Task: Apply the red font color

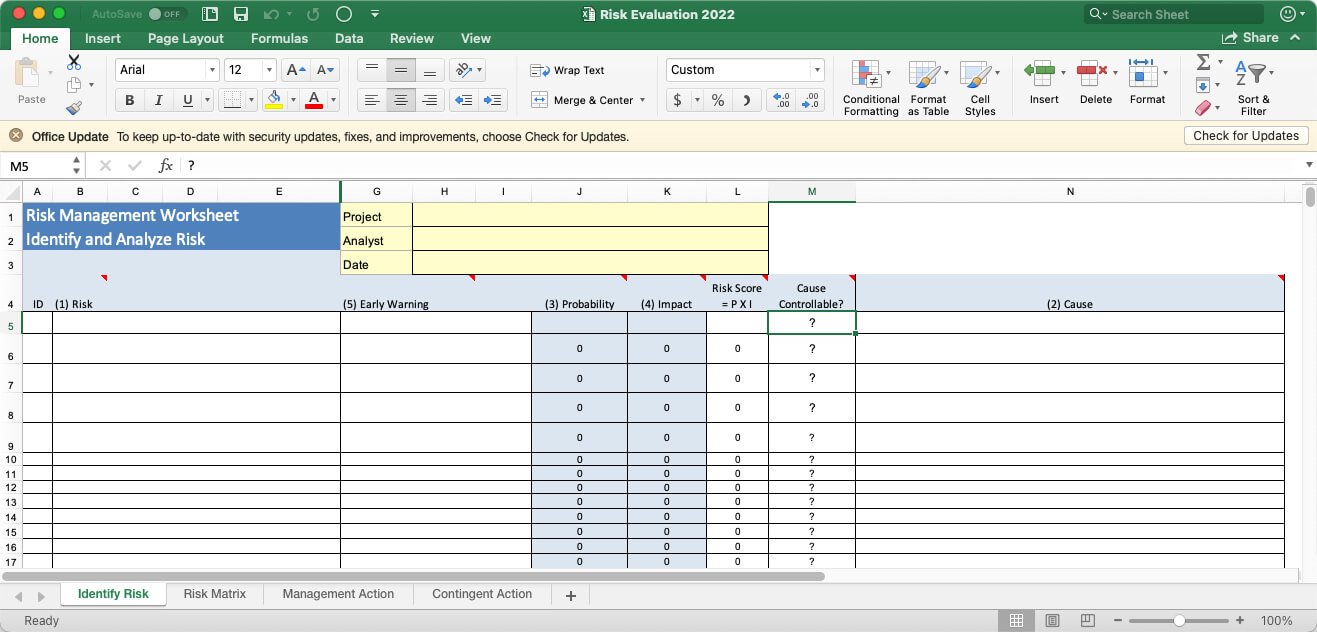Action: (x=314, y=100)
